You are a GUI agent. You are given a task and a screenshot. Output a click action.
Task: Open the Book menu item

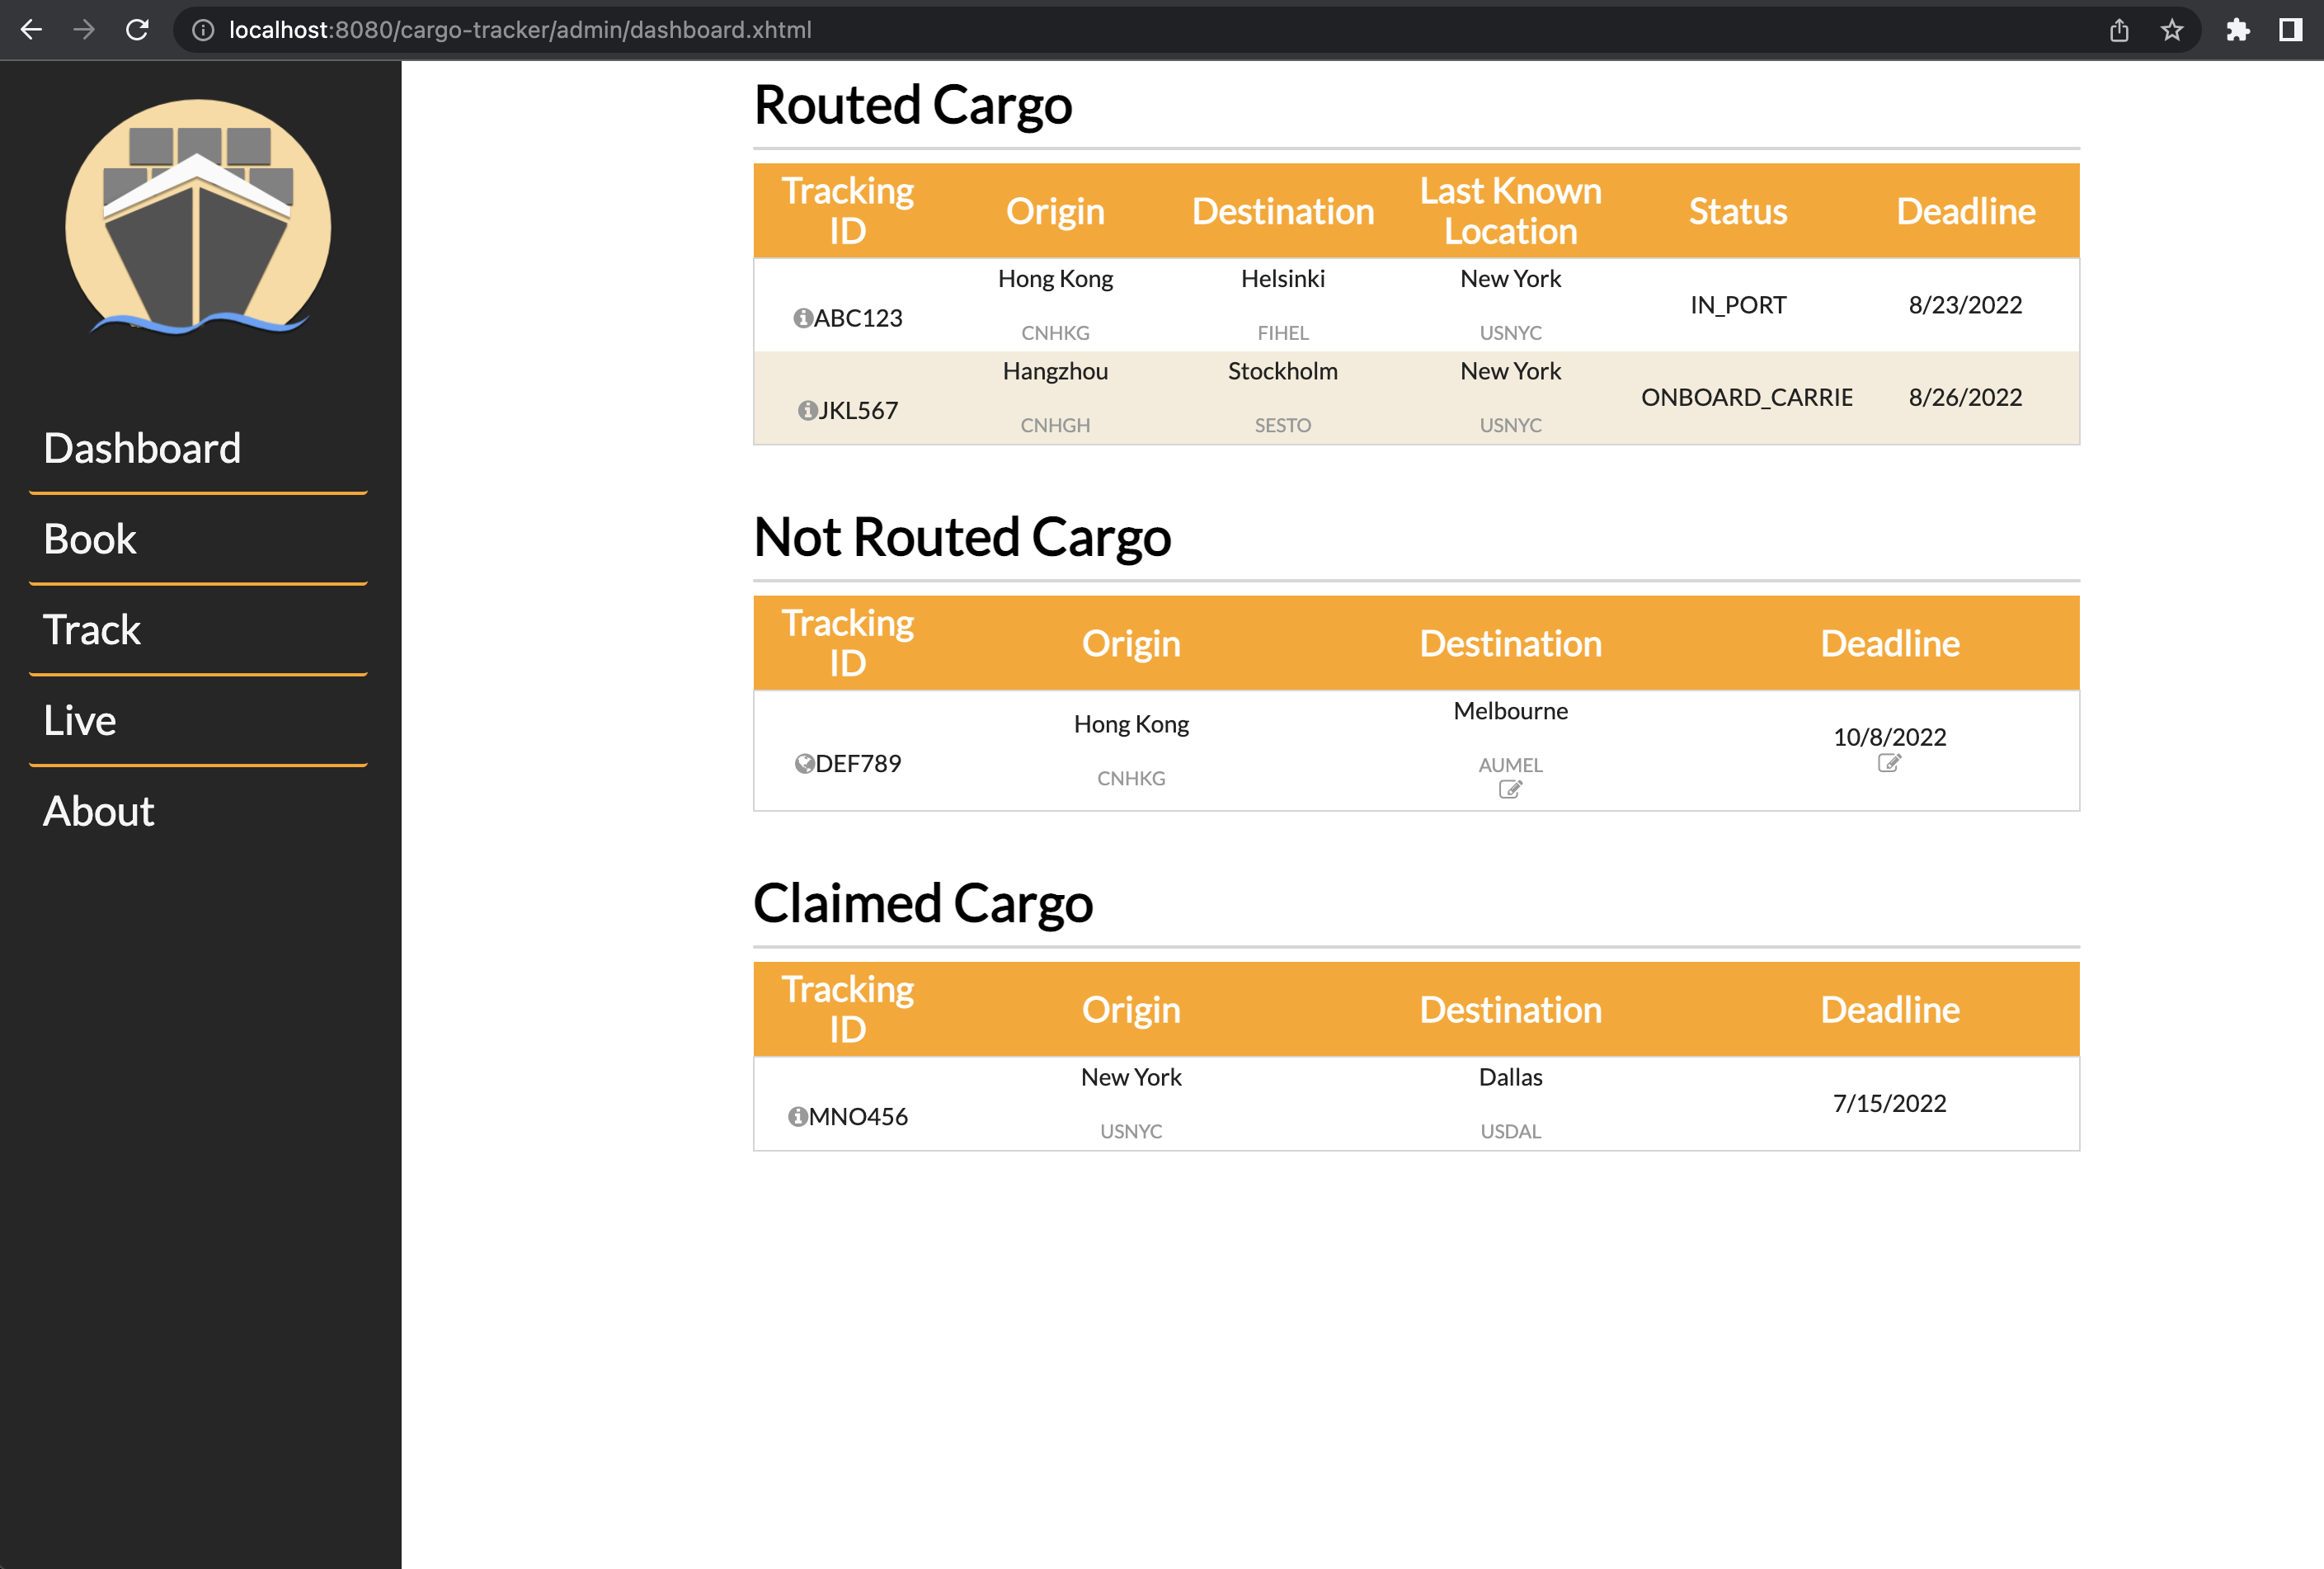coord(90,539)
